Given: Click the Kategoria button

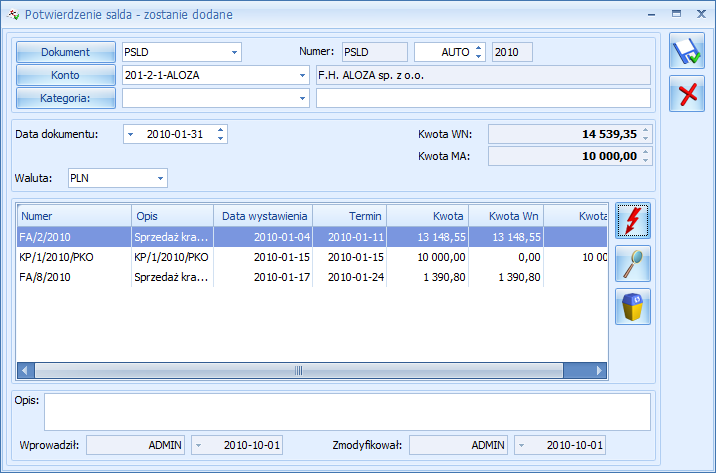Looking at the screenshot, I should point(66,98).
